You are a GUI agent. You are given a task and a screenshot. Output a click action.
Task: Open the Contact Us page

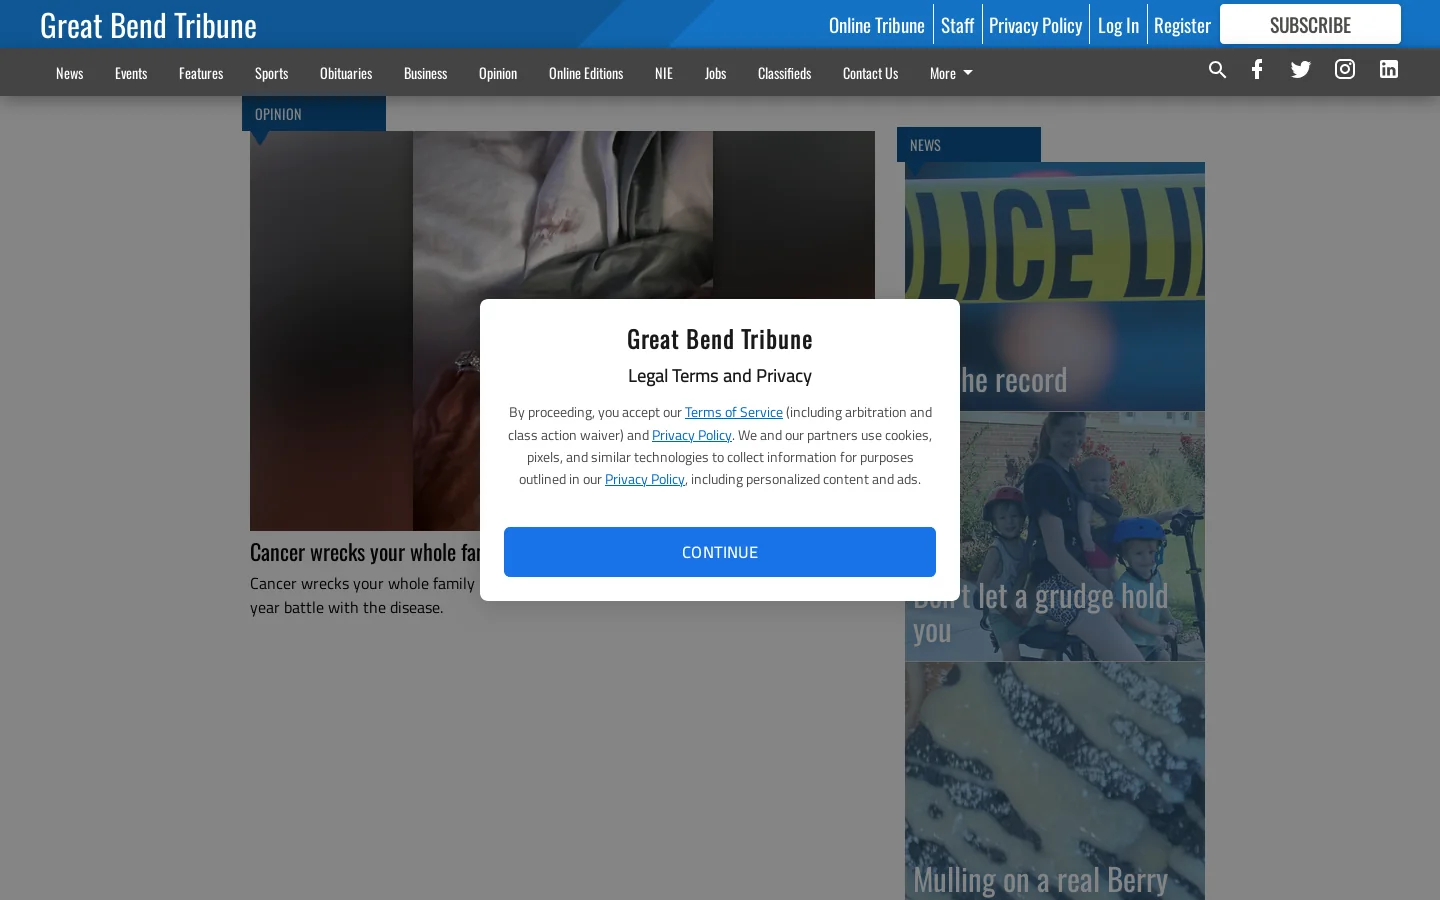pyautogui.click(x=870, y=73)
